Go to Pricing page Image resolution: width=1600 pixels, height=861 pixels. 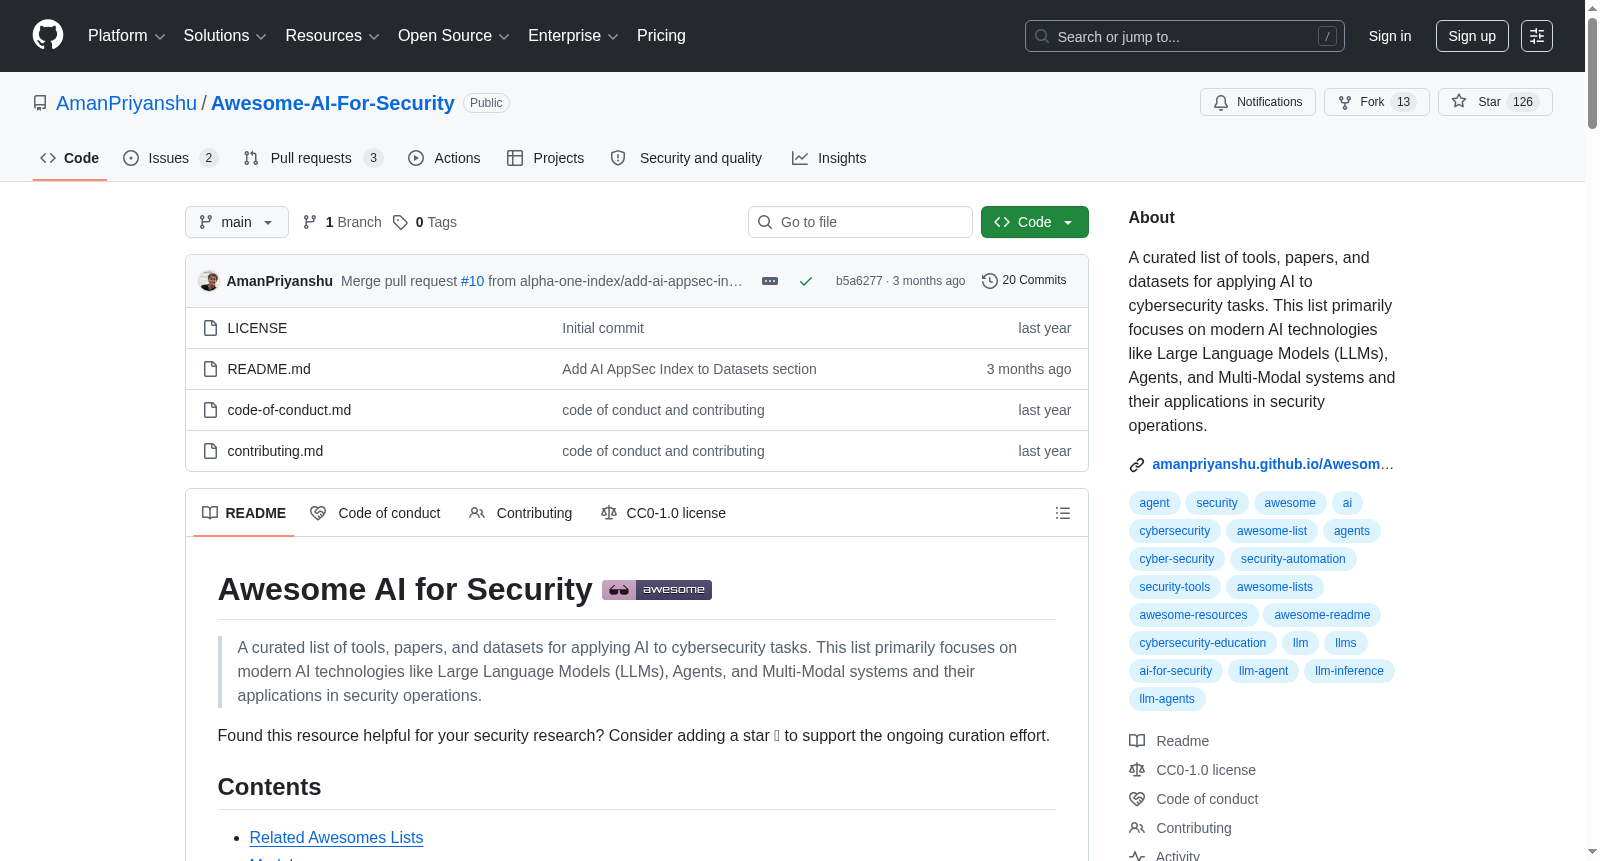[661, 36]
